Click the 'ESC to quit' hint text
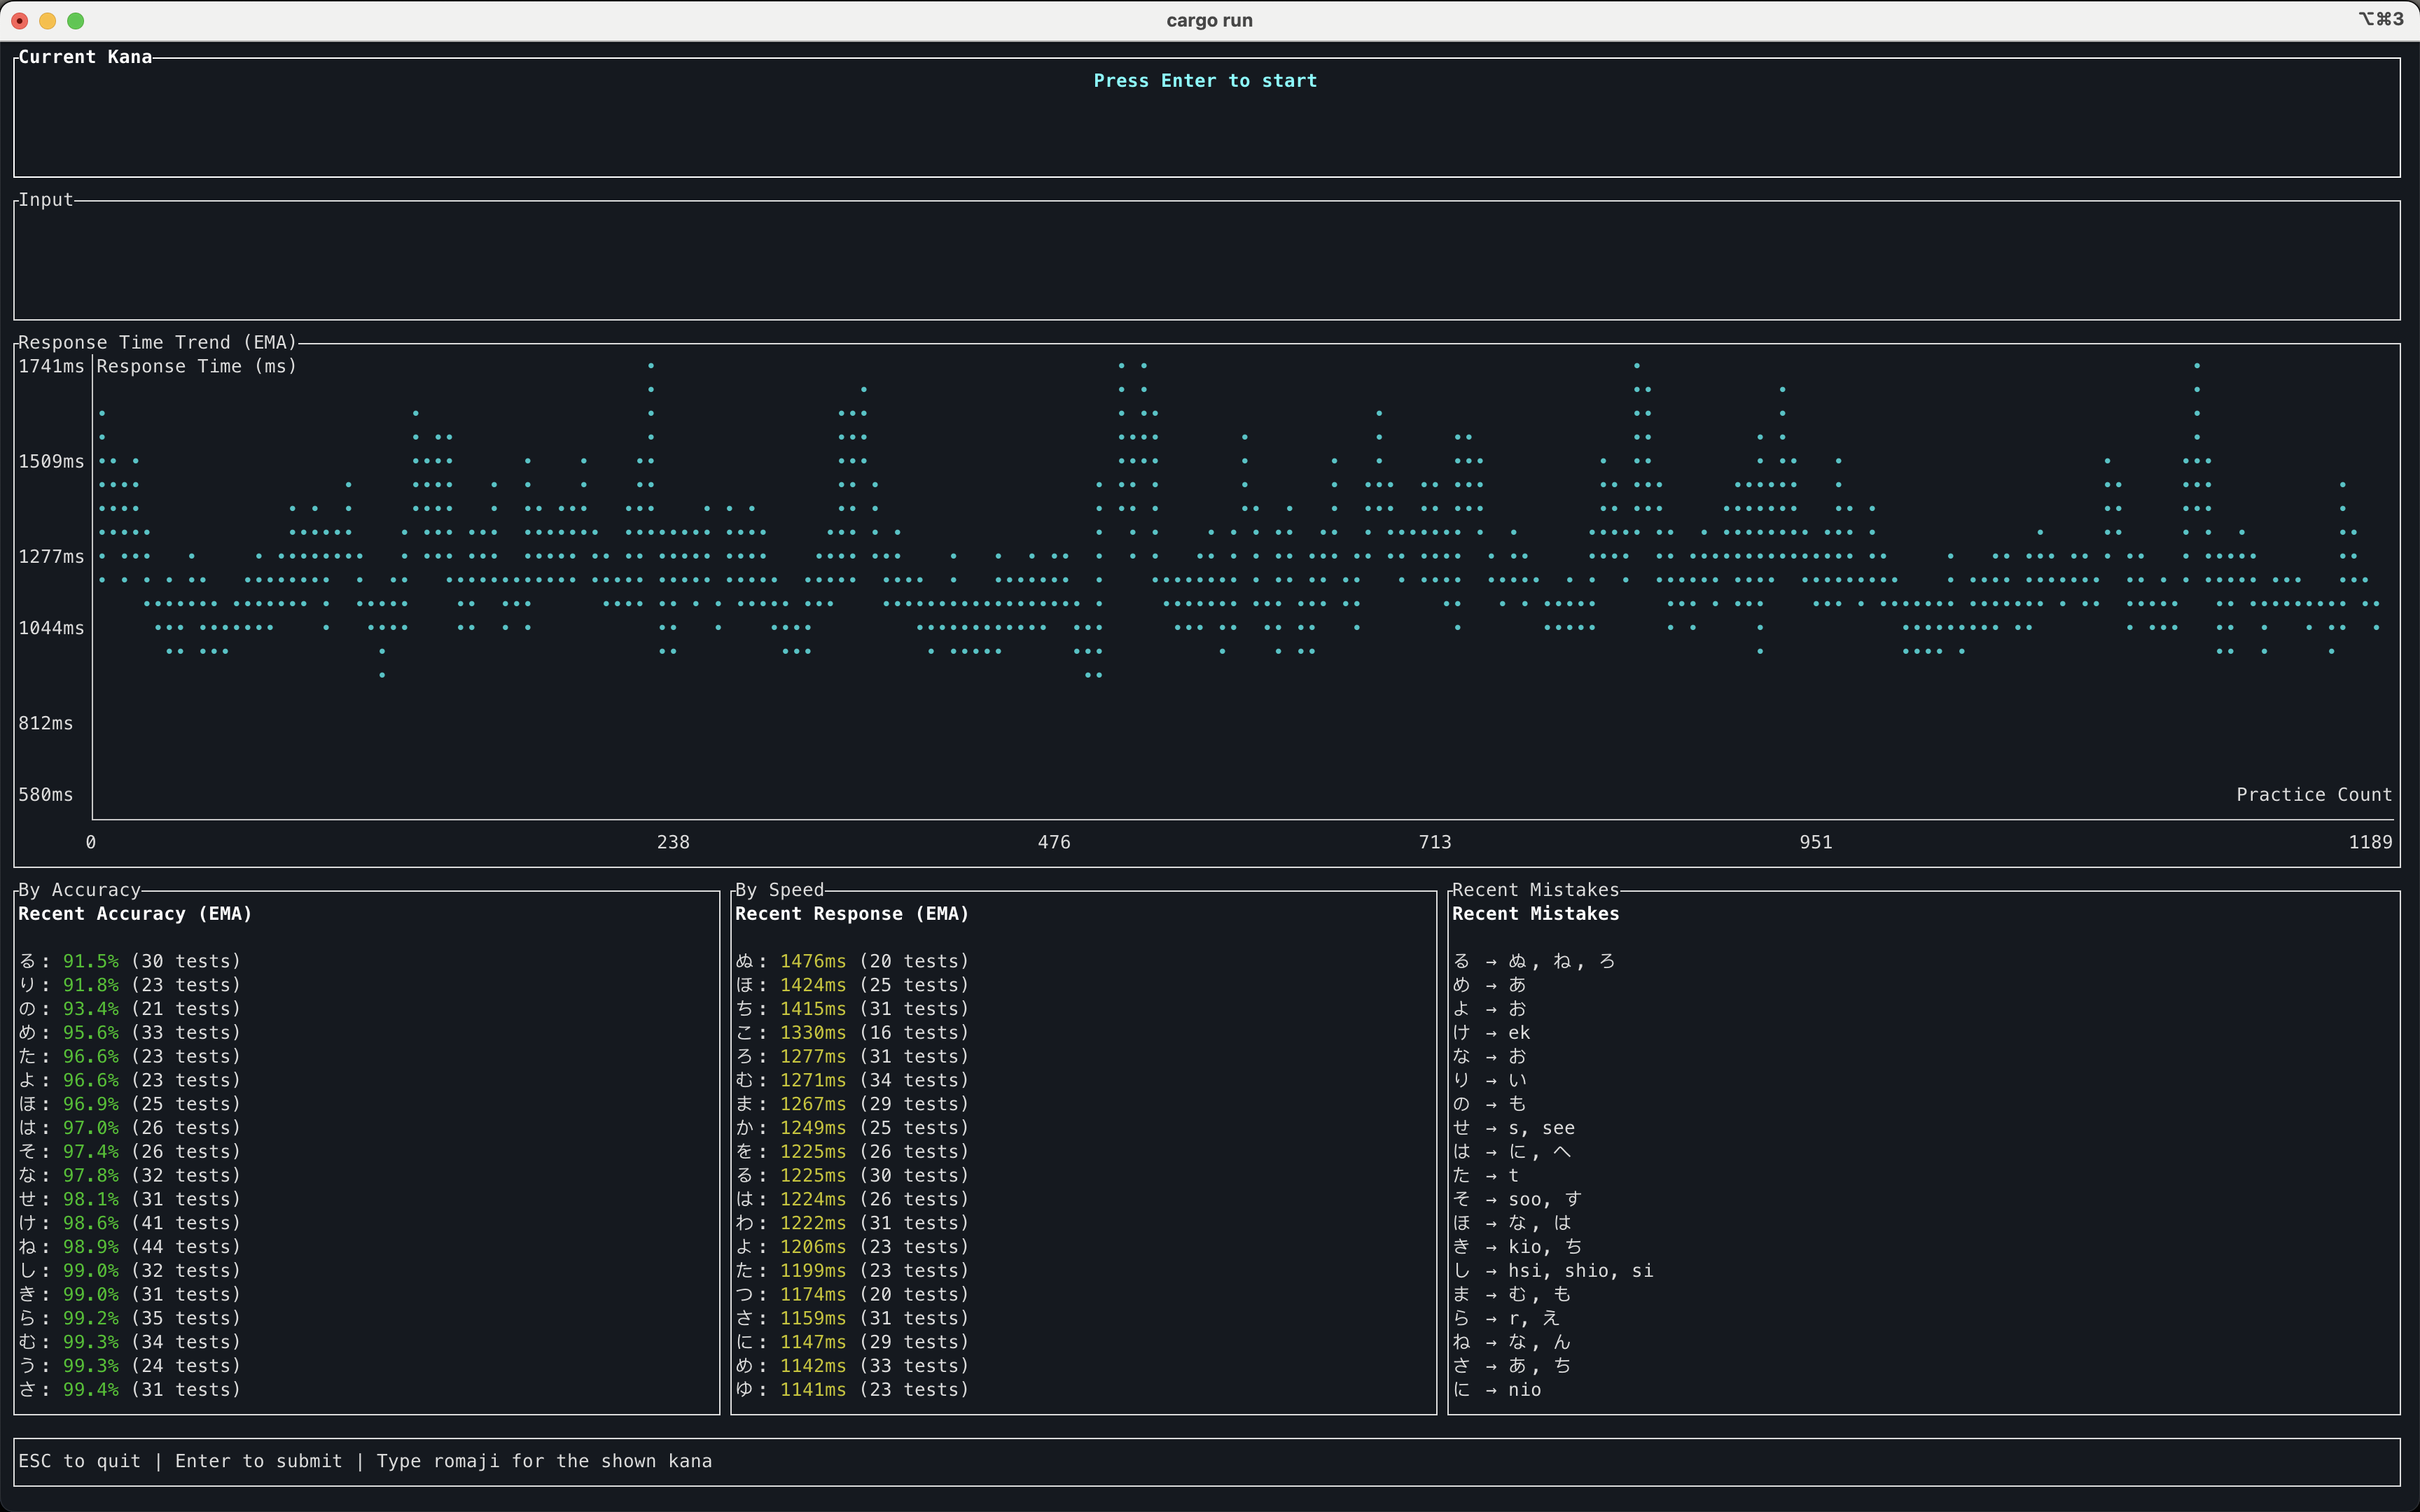The width and height of the screenshot is (2420, 1512). pos(80,1461)
